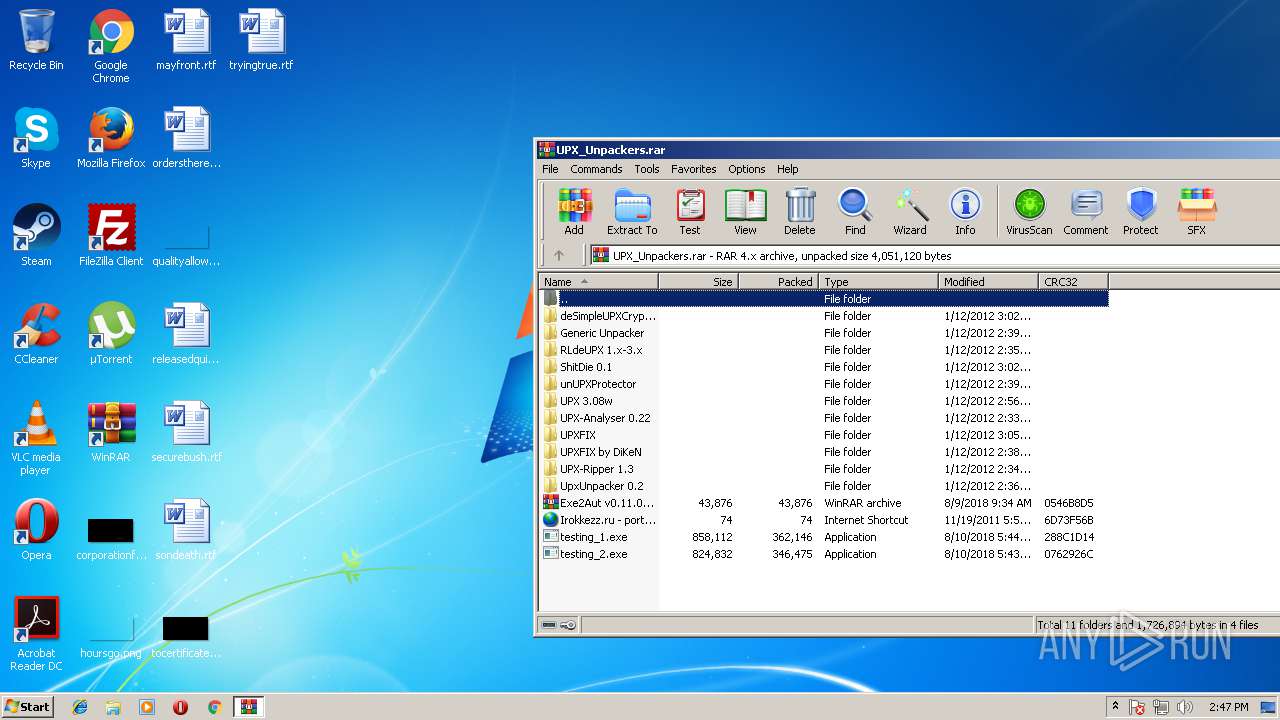This screenshot has height=720, width=1280.
Task: Click the Add toolbar icon in WinRAR
Action: point(574,212)
